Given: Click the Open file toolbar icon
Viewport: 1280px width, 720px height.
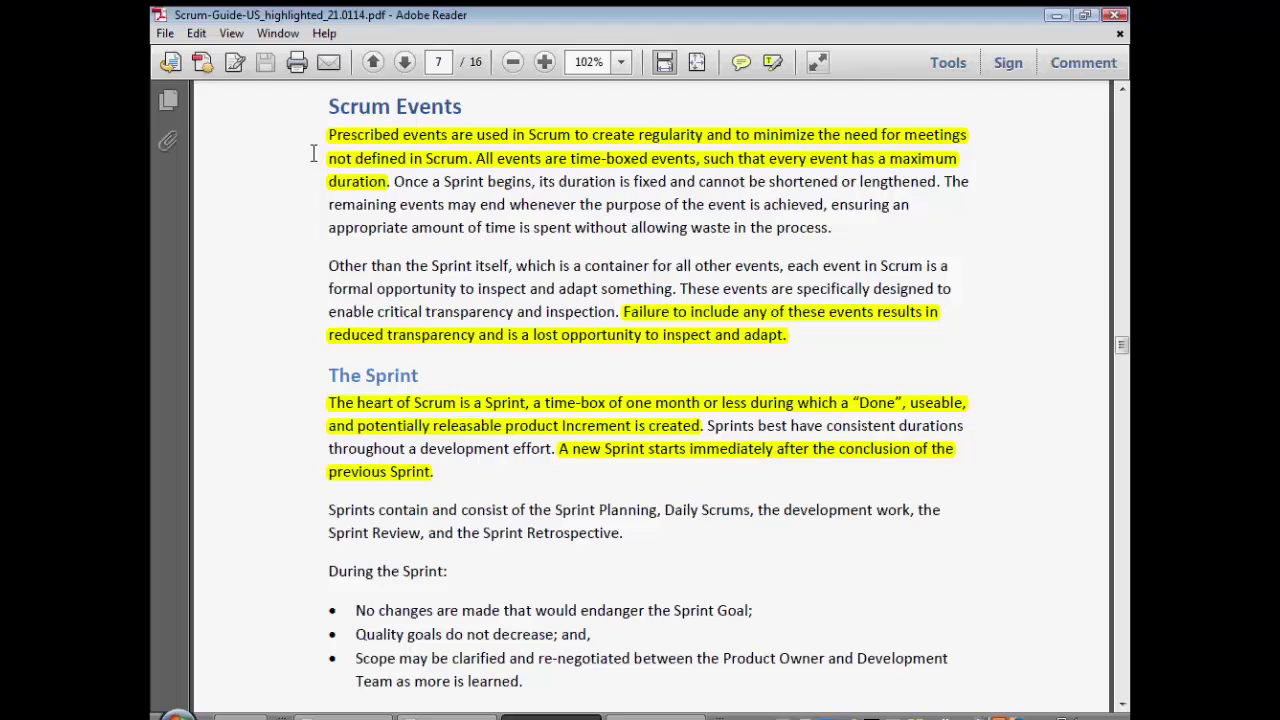Looking at the screenshot, I should (x=171, y=62).
